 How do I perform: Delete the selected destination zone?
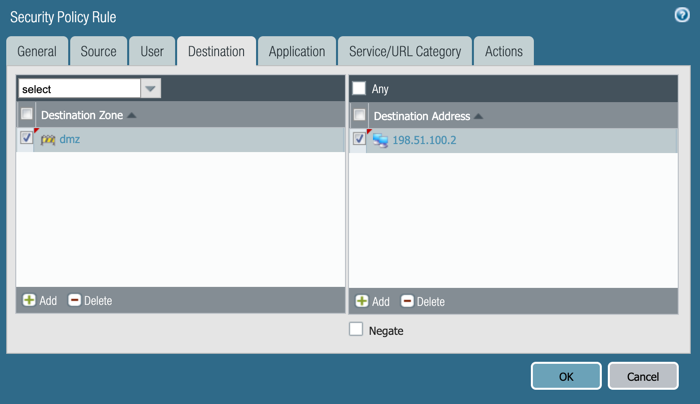90,300
